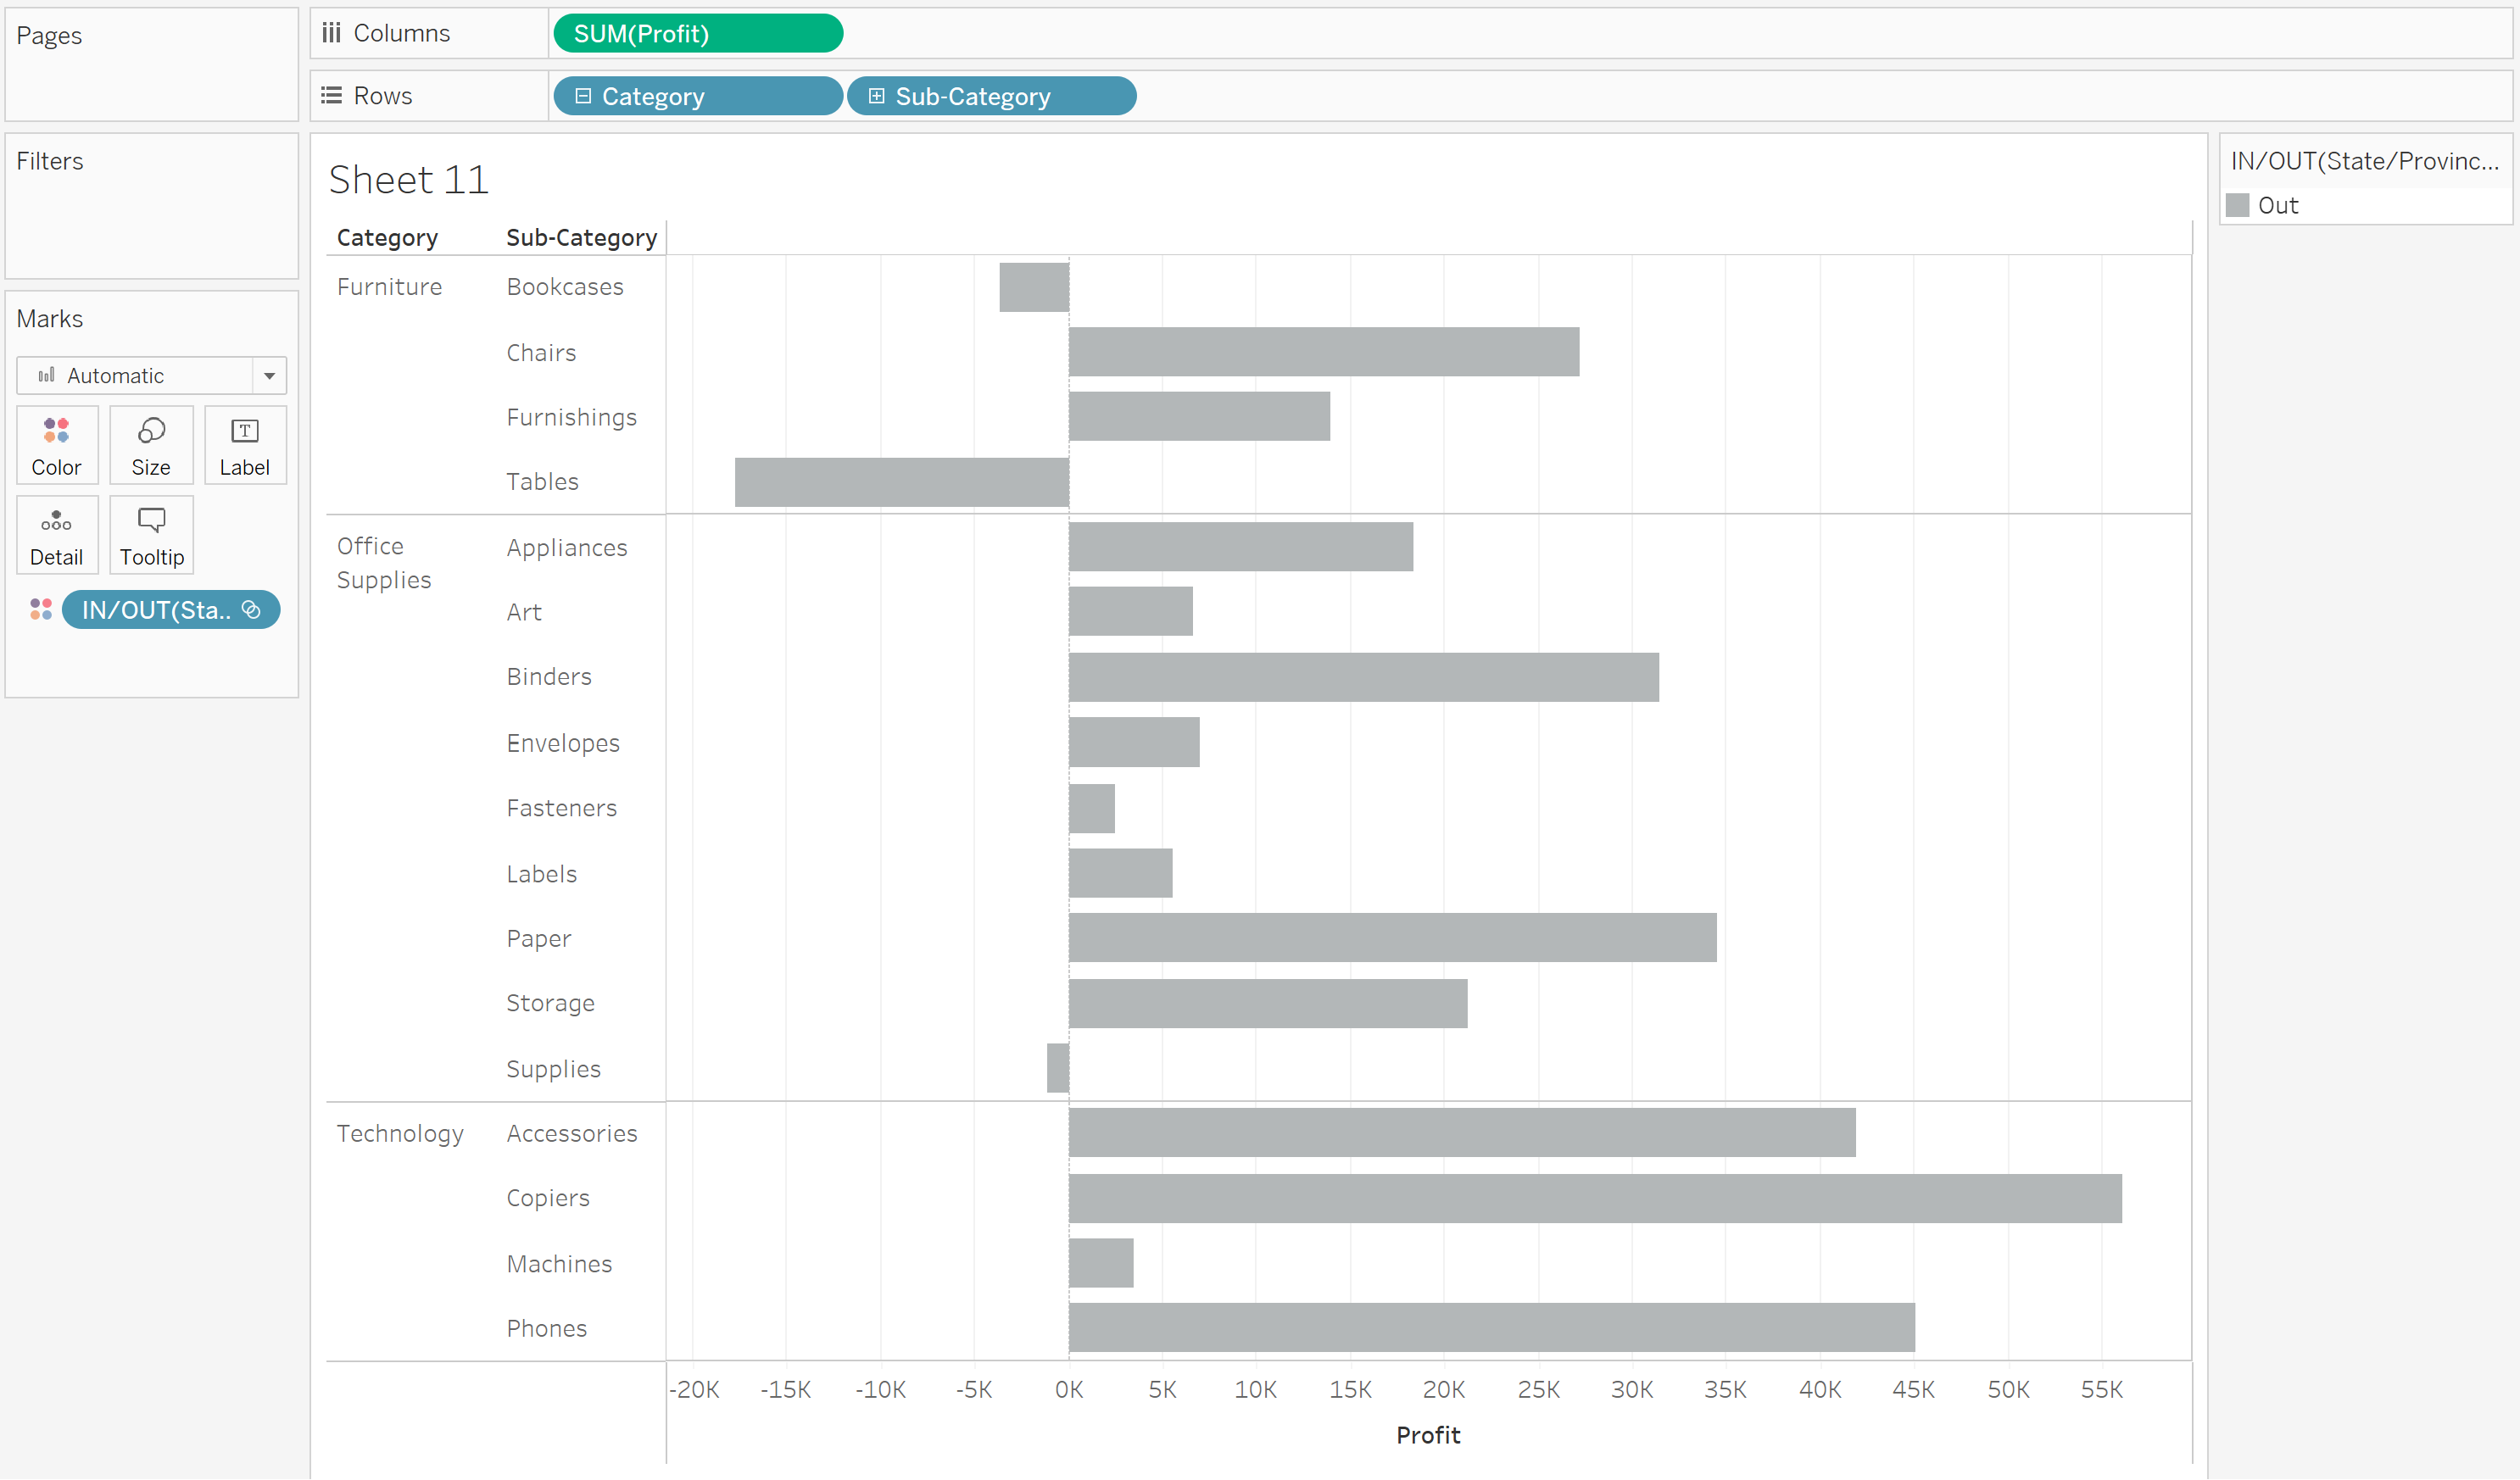
Task: Click the Pages shelf header
Action: coord(49,36)
